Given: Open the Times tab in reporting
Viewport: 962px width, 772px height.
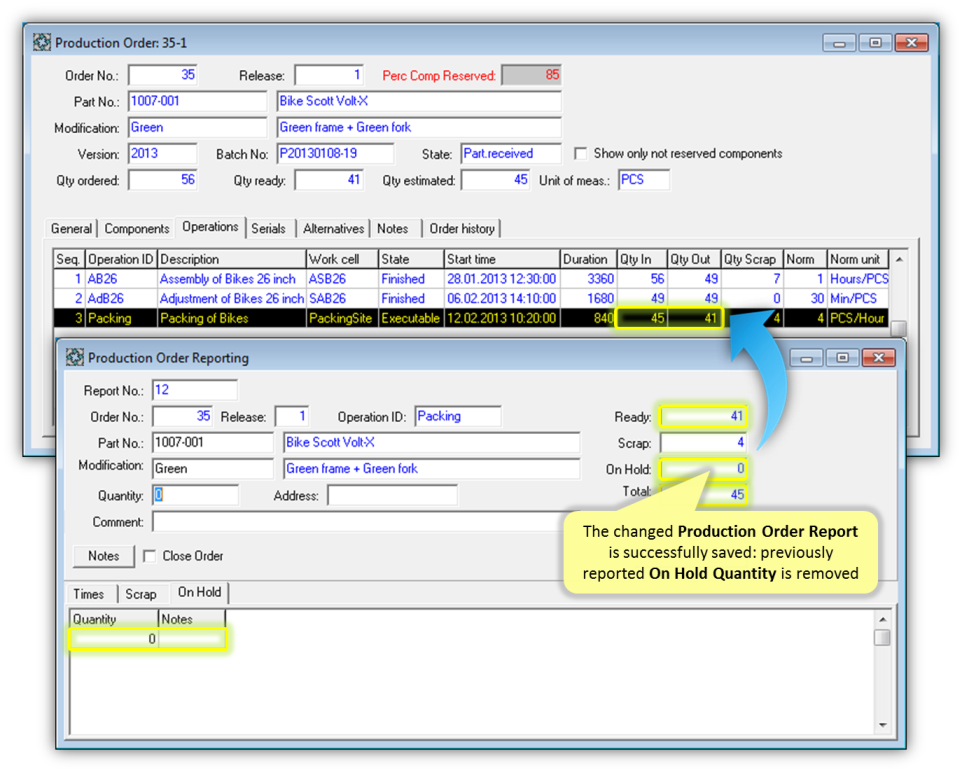Looking at the screenshot, I should pyautogui.click(x=89, y=594).
